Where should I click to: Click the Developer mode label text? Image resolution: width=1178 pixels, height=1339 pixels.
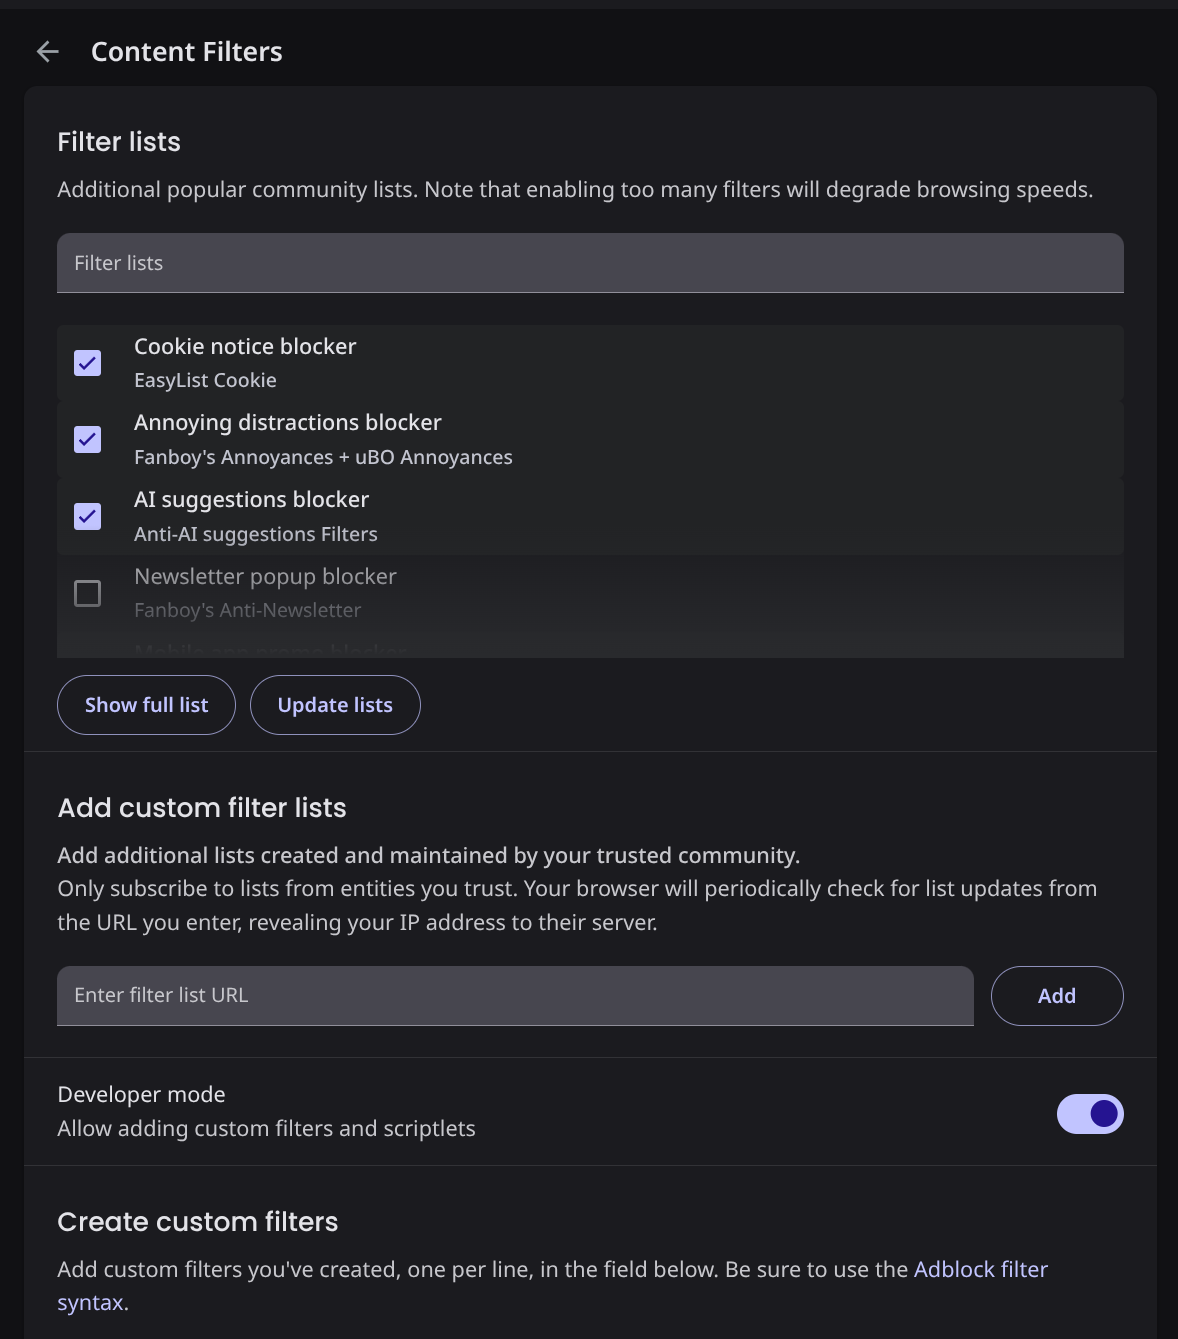[142, 1095]
